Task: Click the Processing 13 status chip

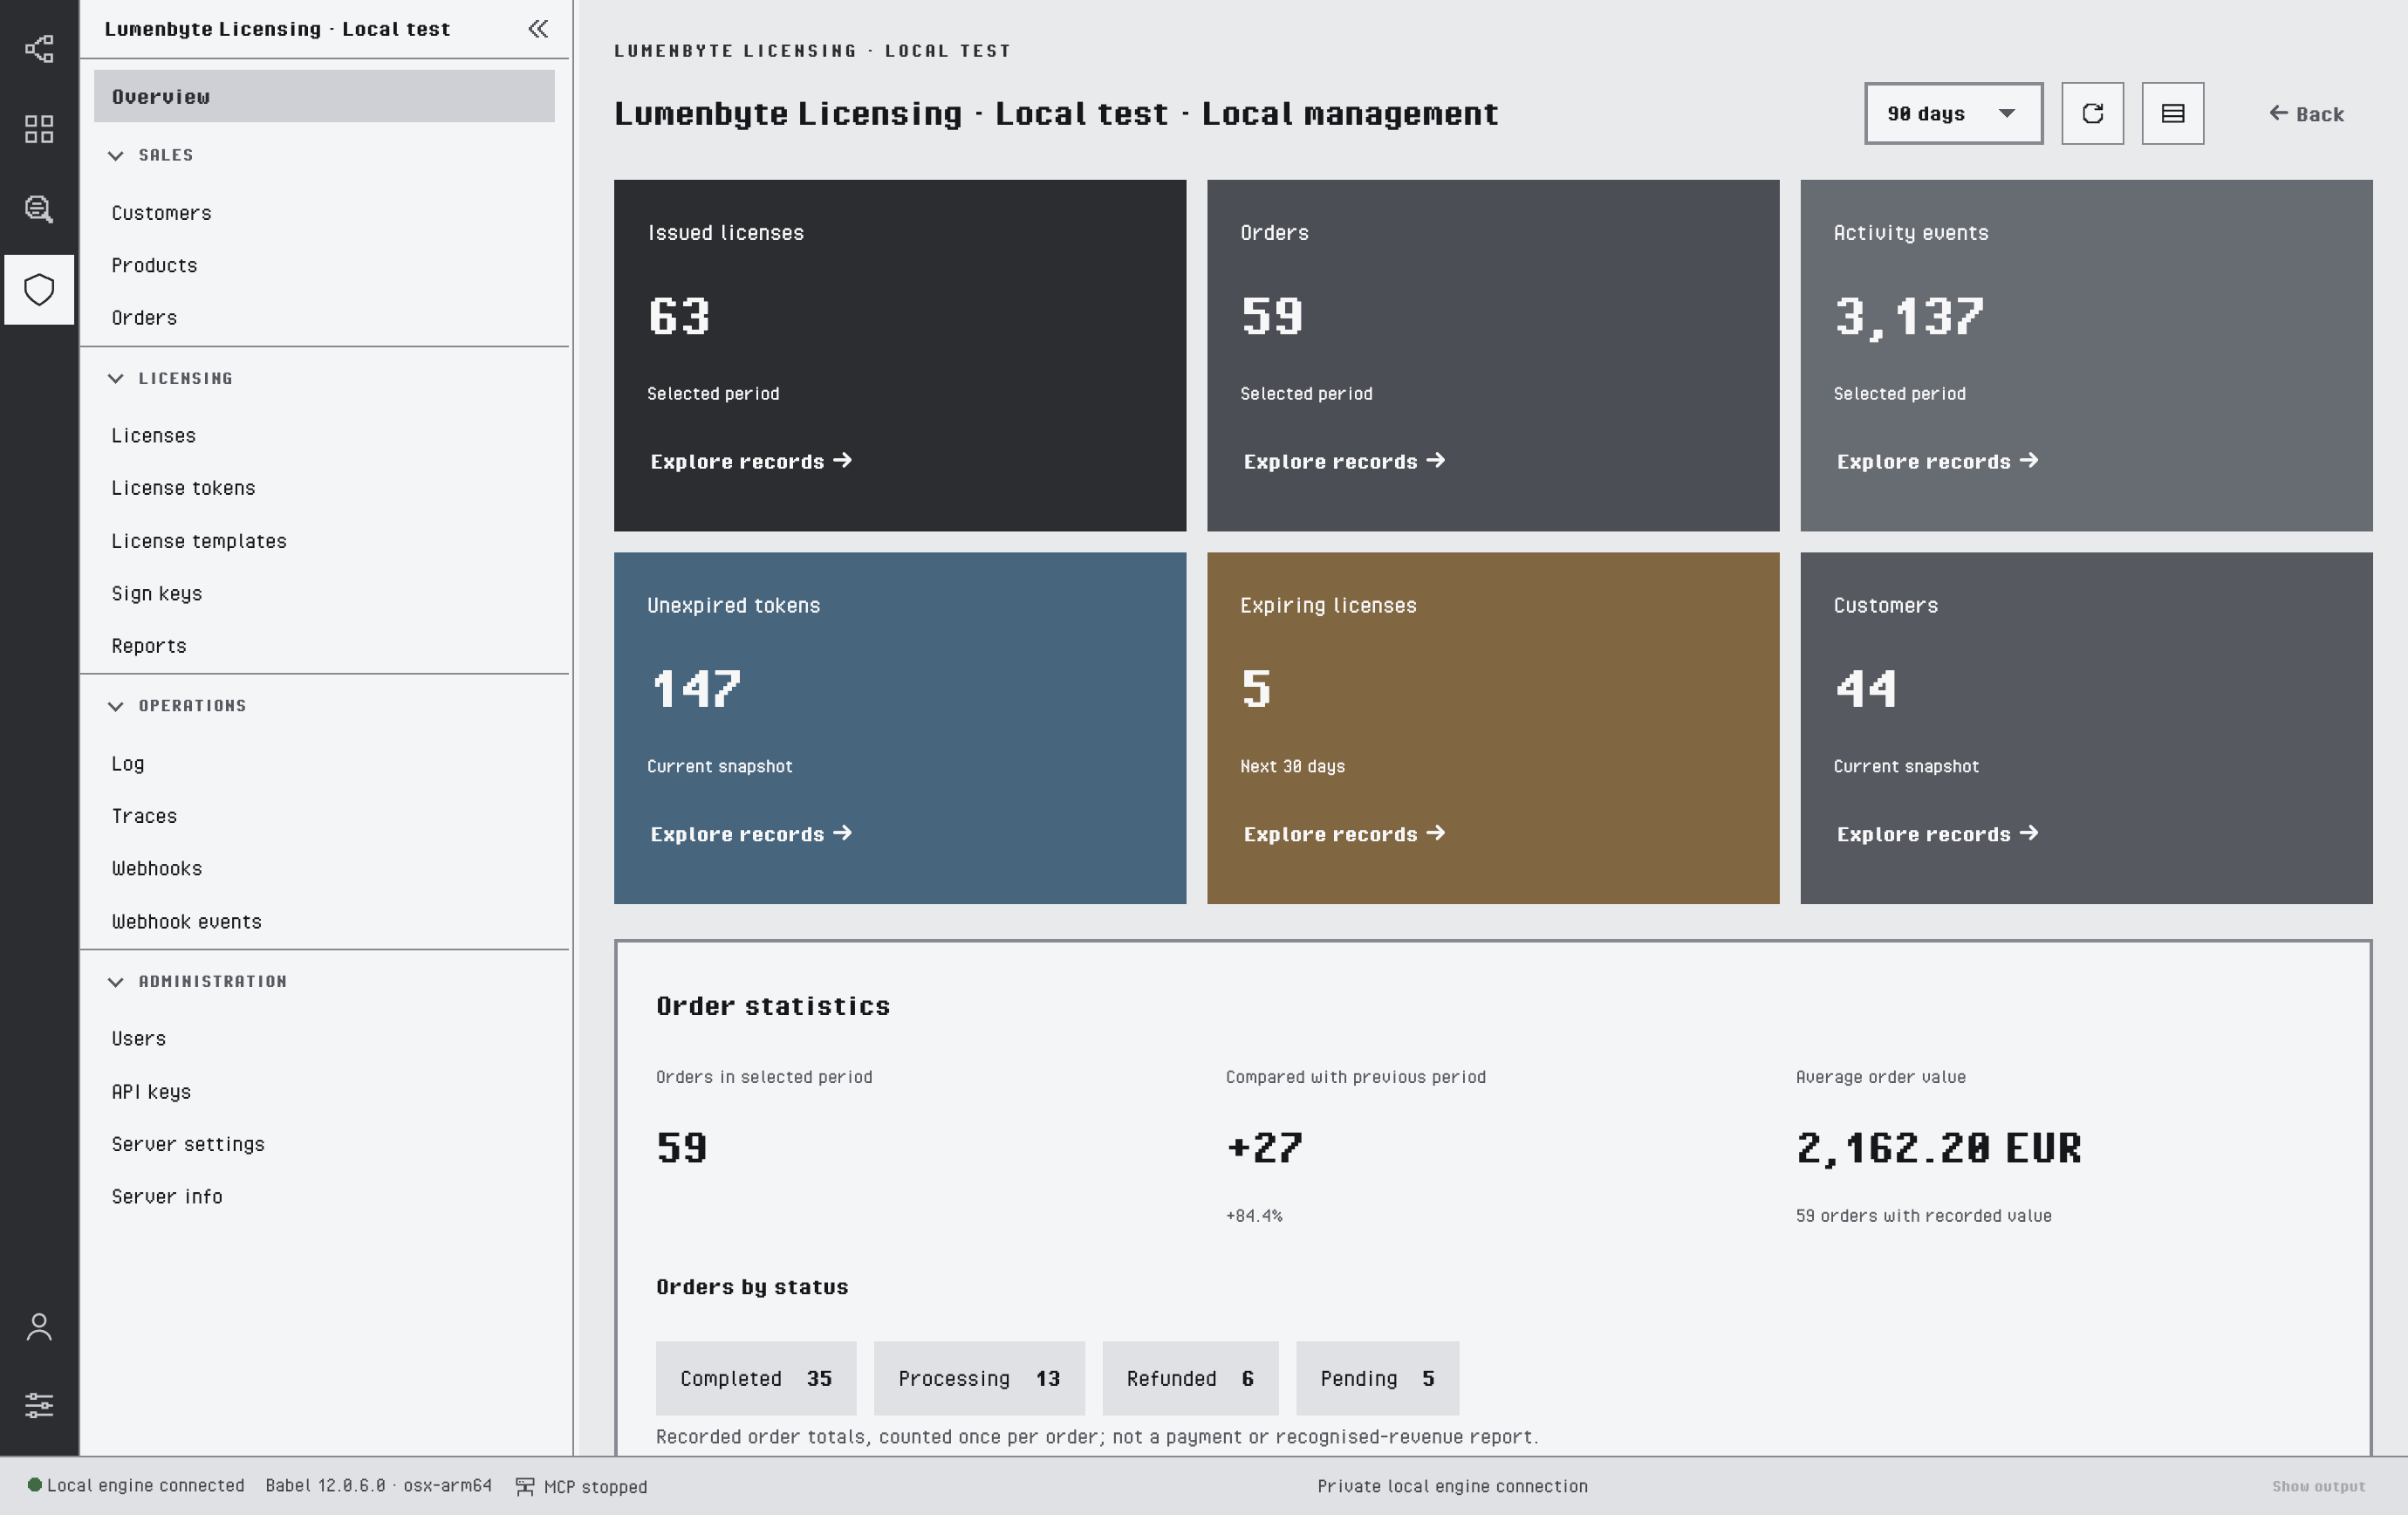Action: click(x=979, y=1378)
